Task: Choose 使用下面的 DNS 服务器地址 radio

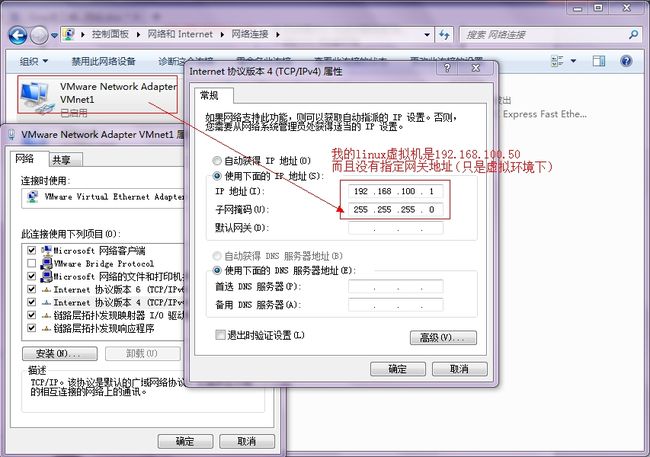Action: point(217,271)
